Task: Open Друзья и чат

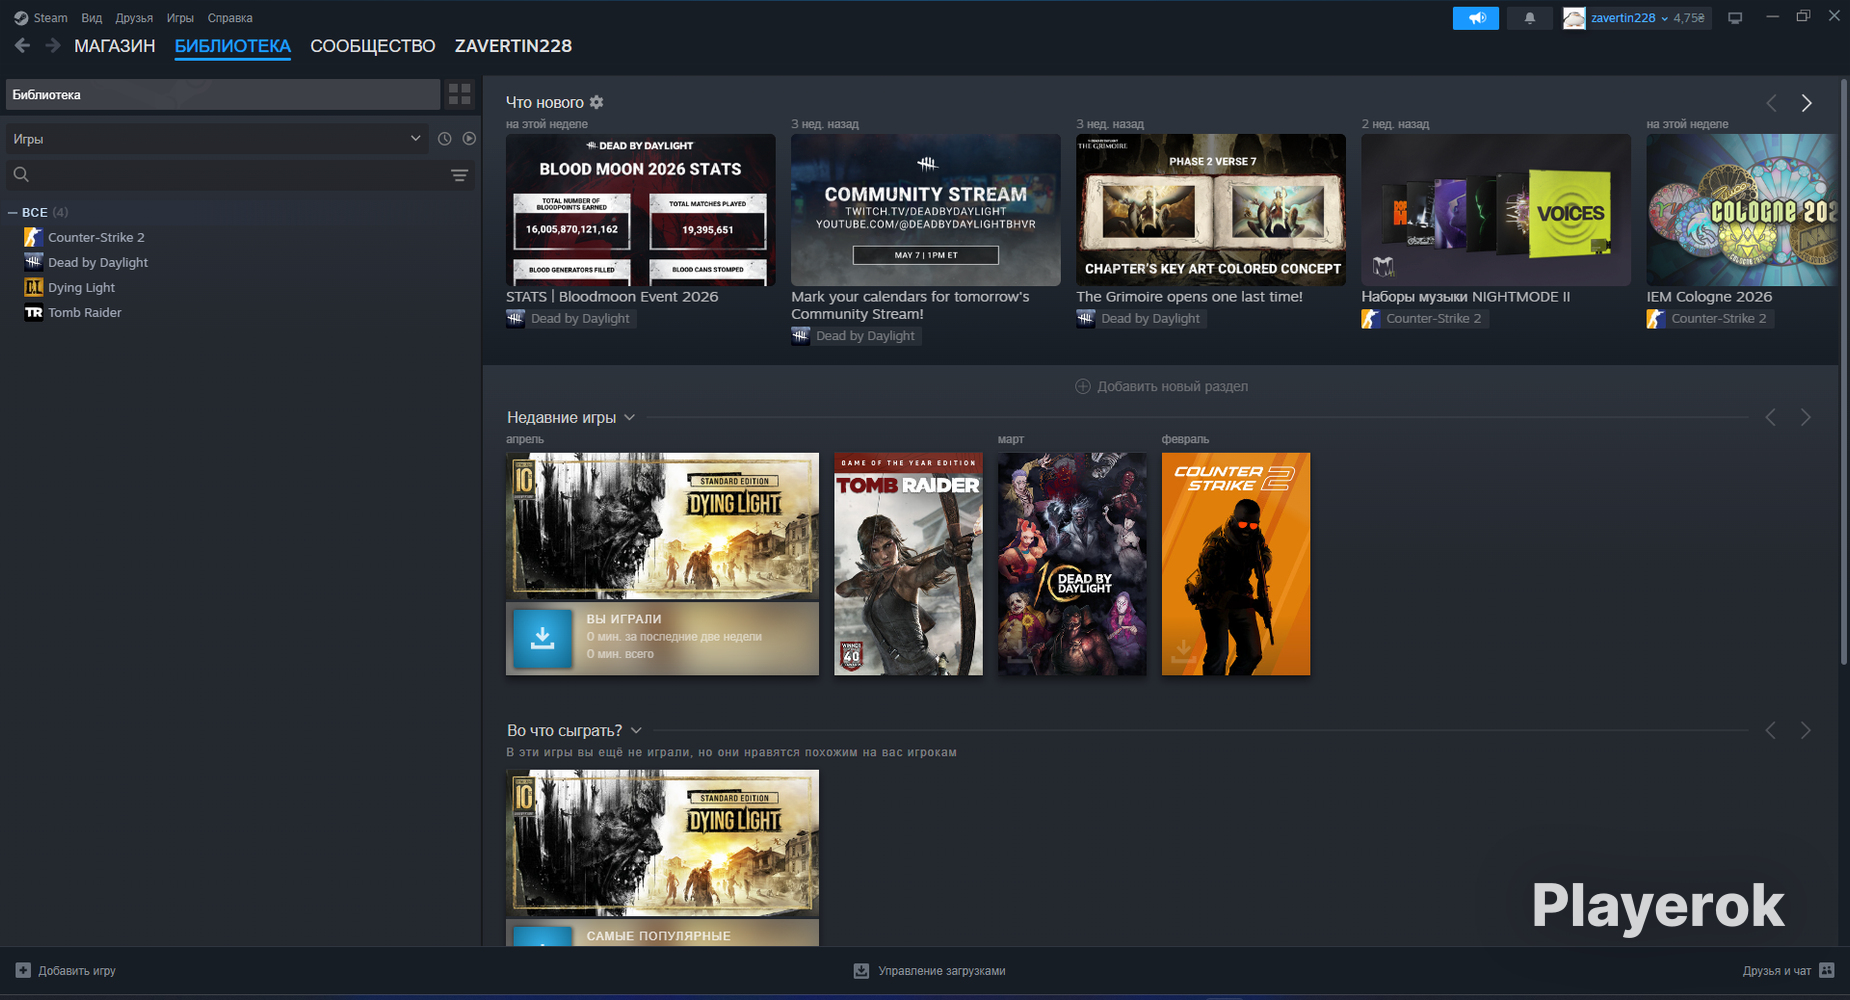Action: [1788, 971]
